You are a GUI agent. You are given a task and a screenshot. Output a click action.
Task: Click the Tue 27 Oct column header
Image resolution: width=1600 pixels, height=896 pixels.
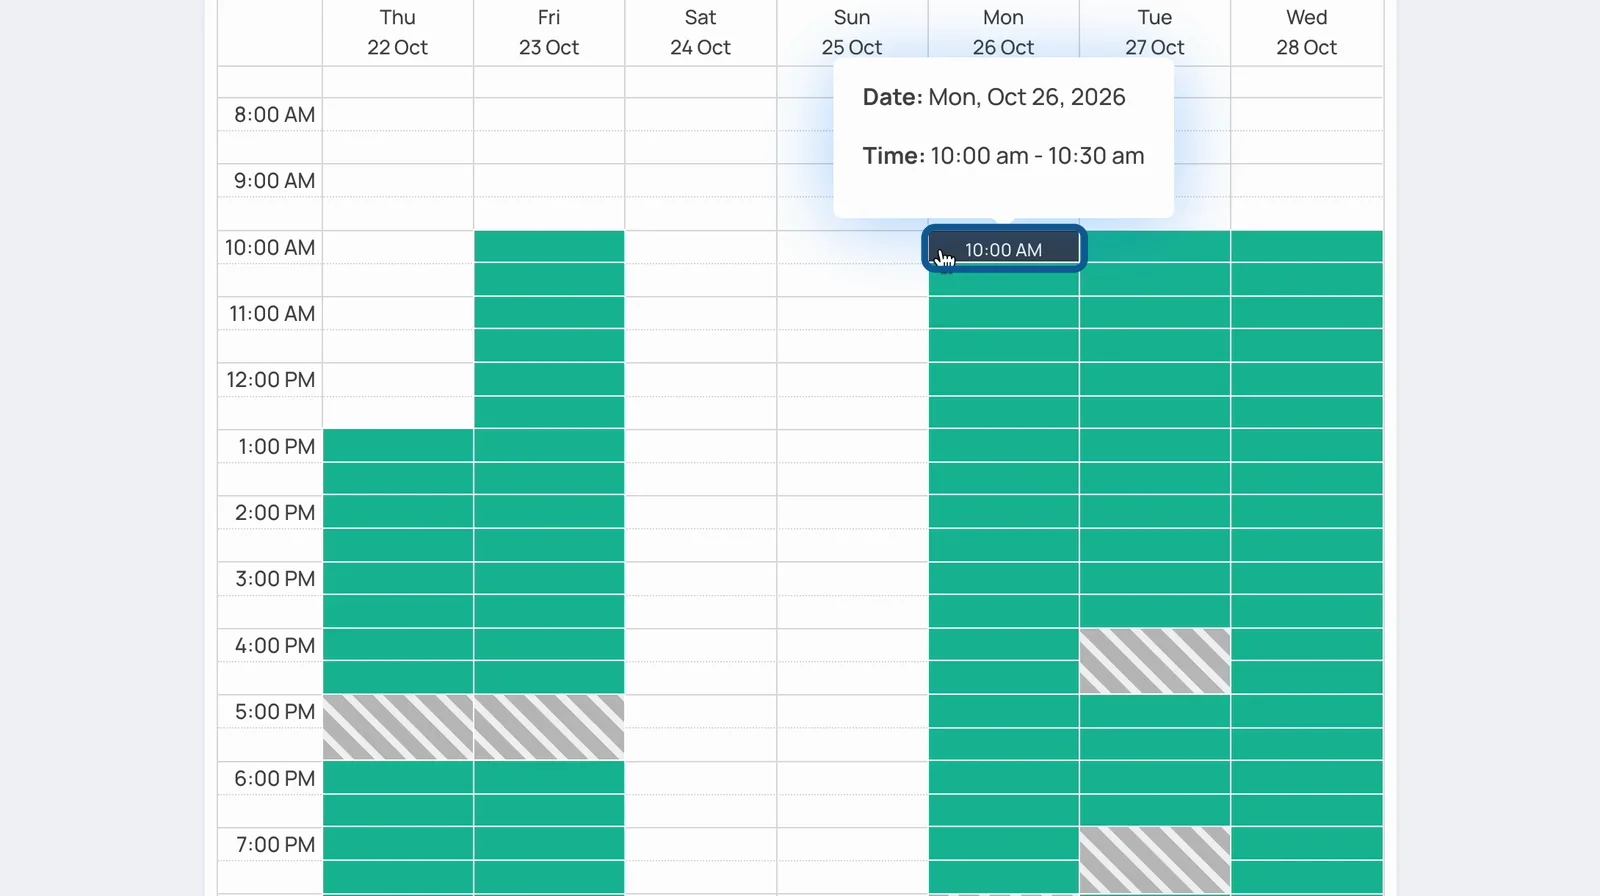[1155, 32]
